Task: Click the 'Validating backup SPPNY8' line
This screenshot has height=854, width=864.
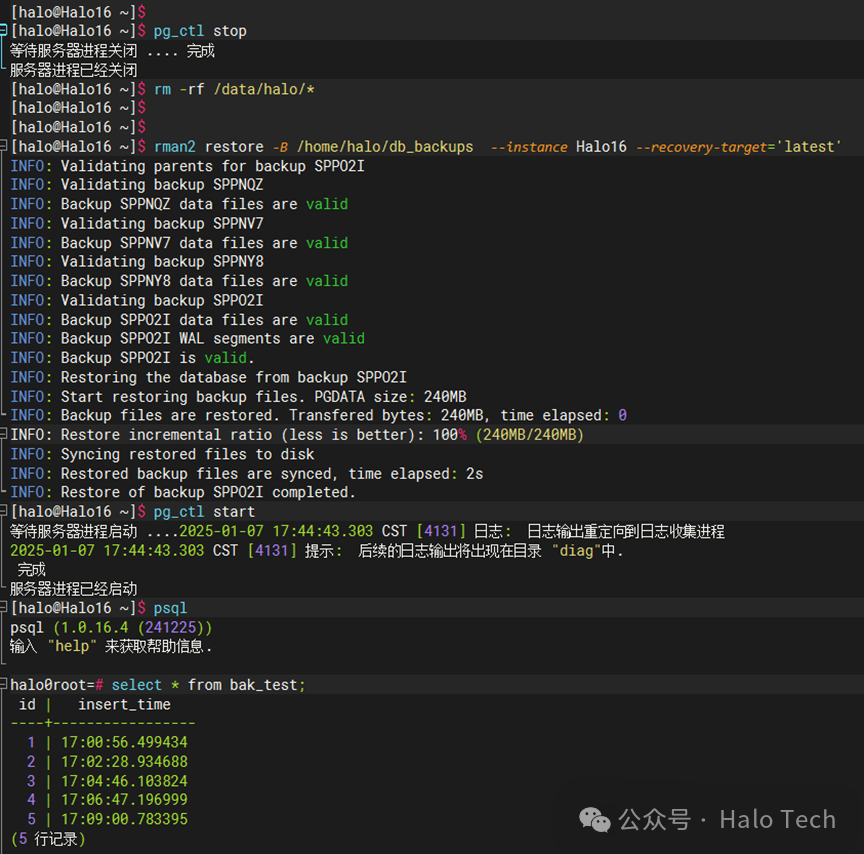Action: (x=137, y=261)
